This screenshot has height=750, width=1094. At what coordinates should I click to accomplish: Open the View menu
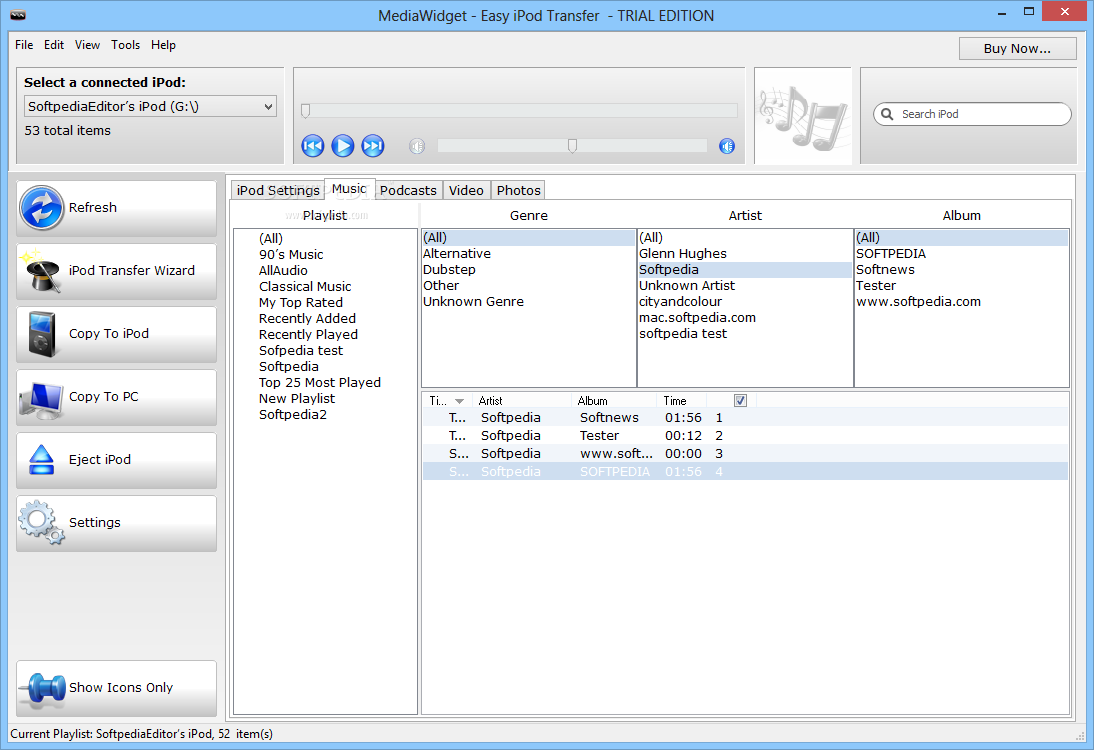coord(87,45)
